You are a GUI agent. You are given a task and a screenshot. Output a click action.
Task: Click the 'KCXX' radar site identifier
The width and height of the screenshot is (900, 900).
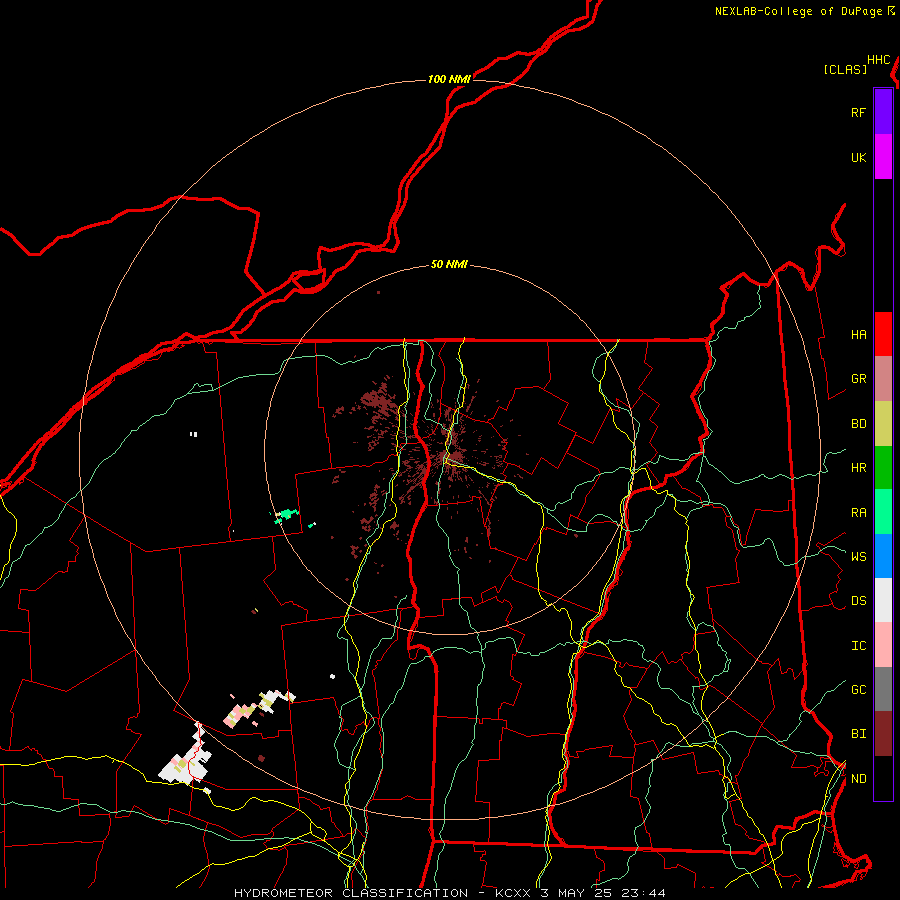513,893
